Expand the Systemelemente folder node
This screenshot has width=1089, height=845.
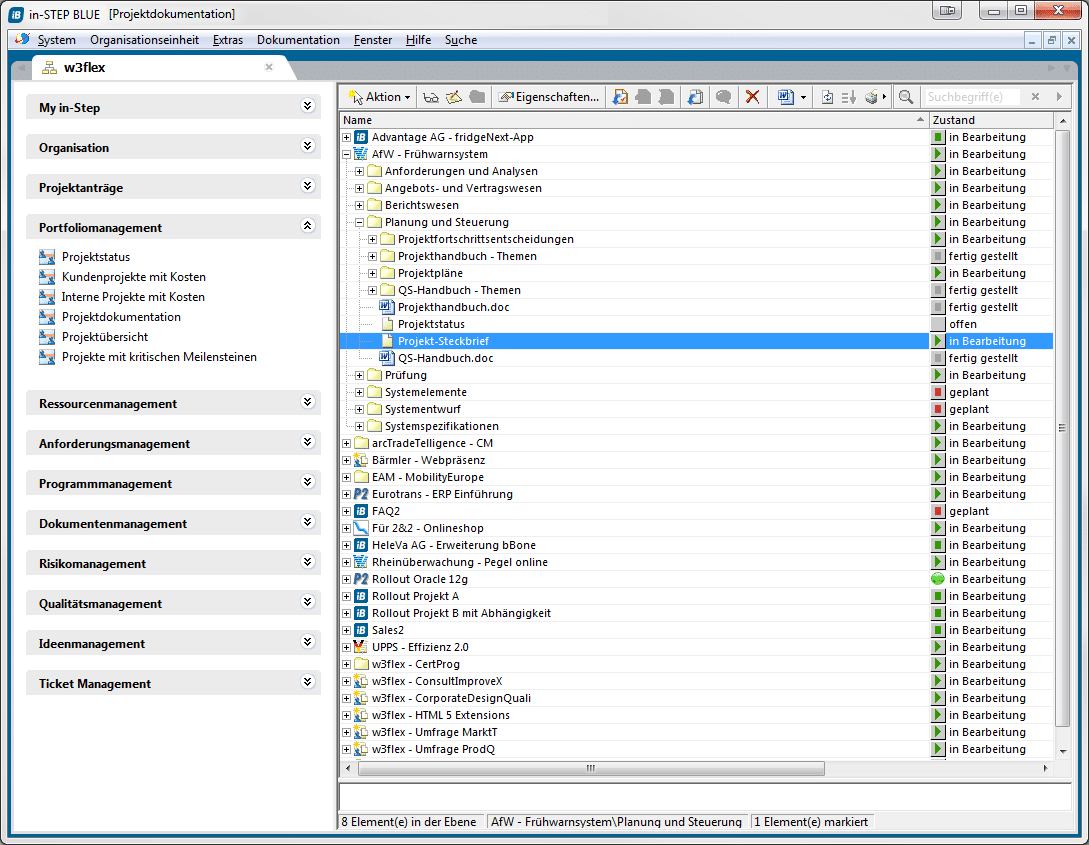(360, 392)
